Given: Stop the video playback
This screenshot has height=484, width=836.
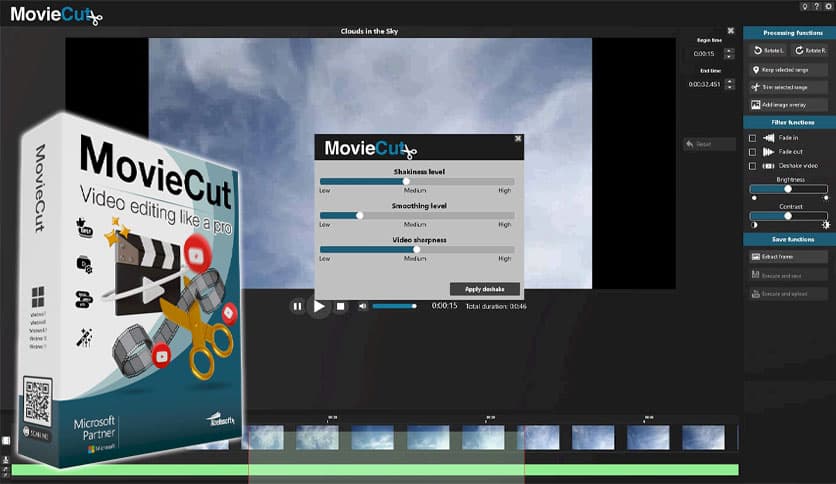Looking at the screenshot, I should [x=340, y=306].
